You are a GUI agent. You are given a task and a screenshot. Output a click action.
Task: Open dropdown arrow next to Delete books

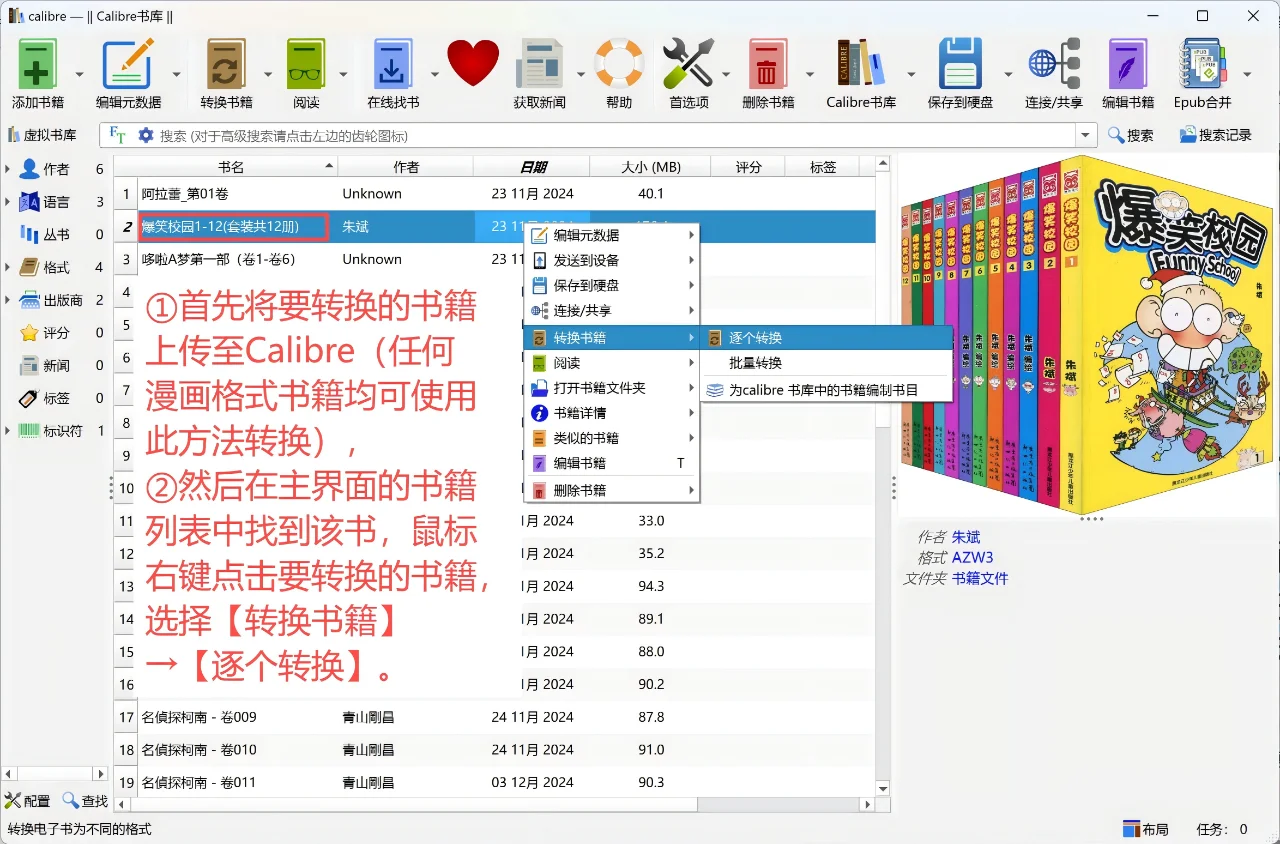click(810, 75)
